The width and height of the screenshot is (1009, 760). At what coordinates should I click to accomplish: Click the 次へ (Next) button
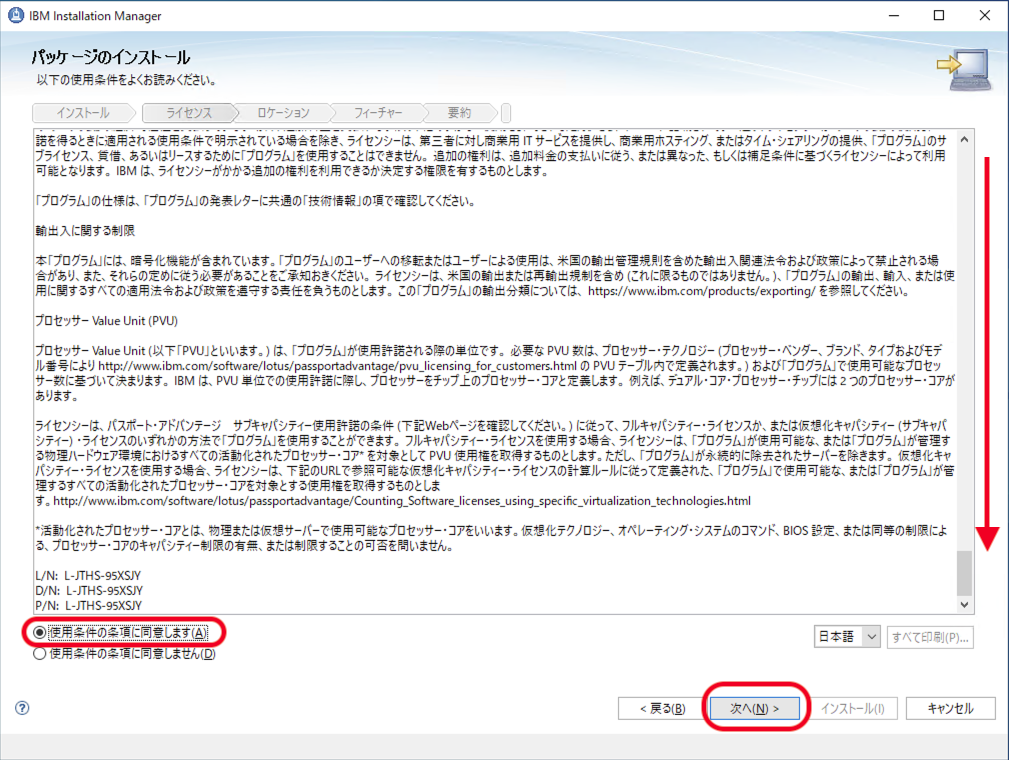coord(754,709)
